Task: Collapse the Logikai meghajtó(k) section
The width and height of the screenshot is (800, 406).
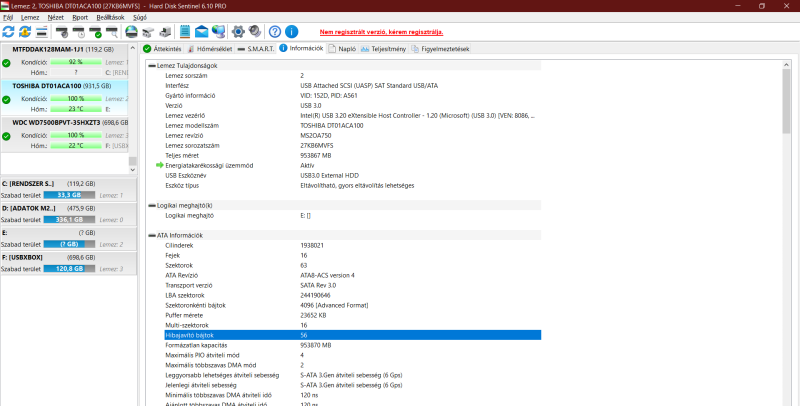Action: click(x=152, y=206)
